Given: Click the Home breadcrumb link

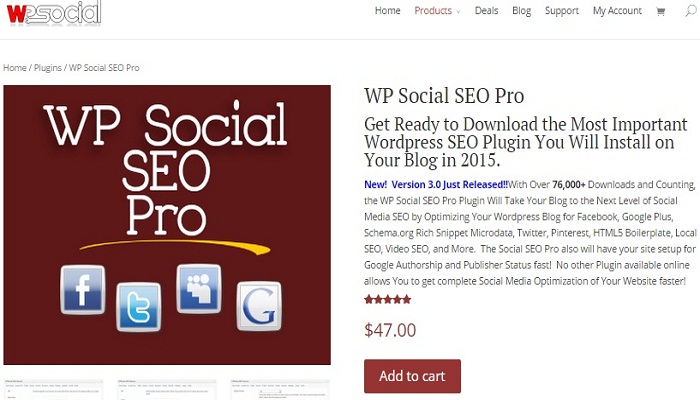Looking at the screenshot, I should pos(15,68).
